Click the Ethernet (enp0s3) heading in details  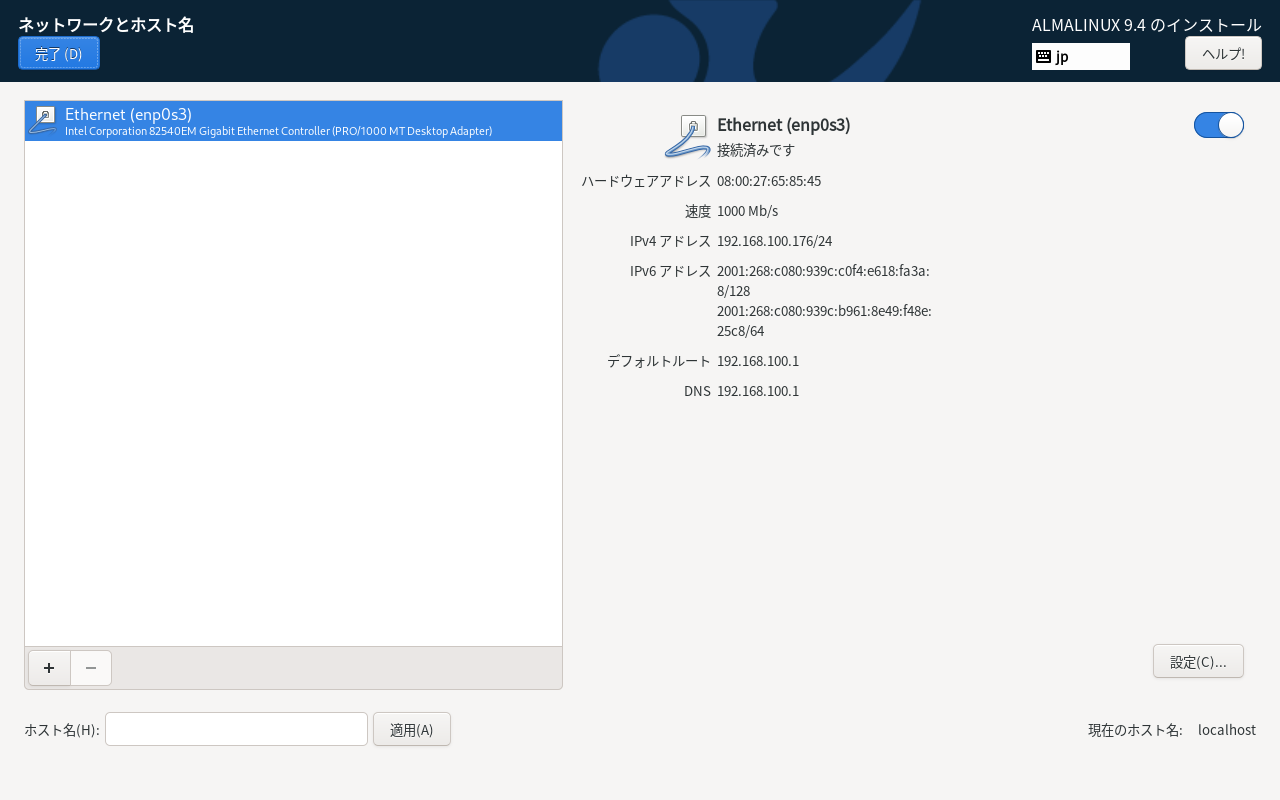point(784,125)
